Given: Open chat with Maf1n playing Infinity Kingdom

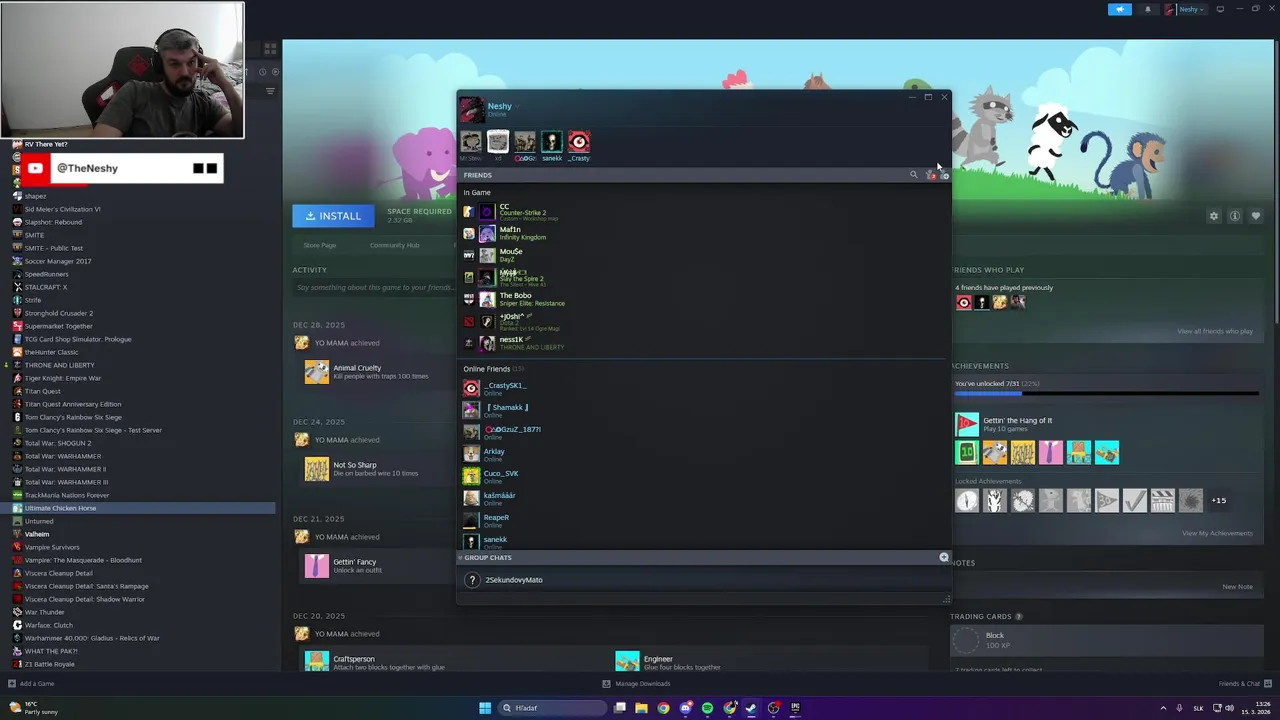Looking at the screenshot, I should pos(702,233).
